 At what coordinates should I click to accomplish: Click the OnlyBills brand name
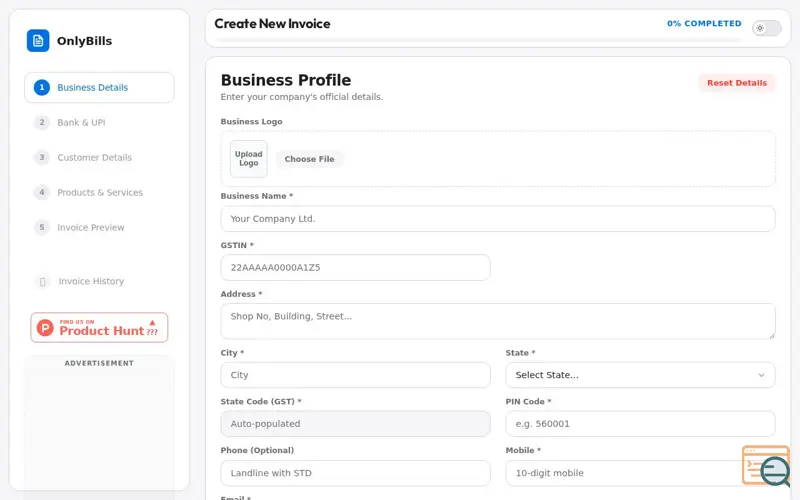84,41
